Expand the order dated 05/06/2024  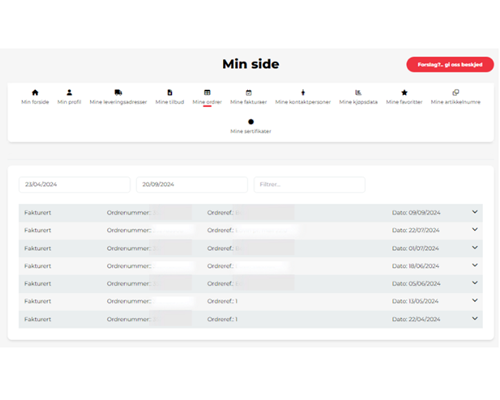click(475, 283)
